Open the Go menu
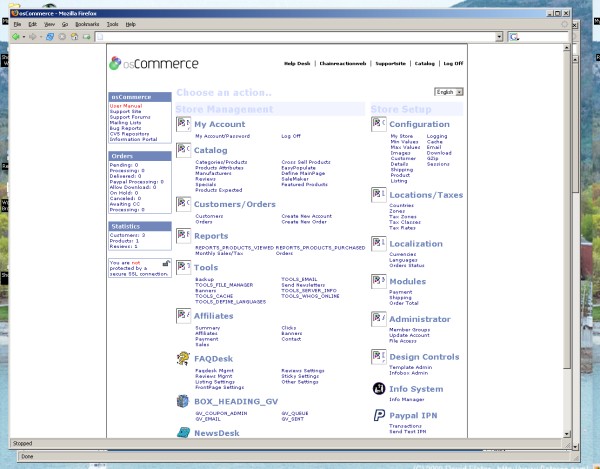 coord(65,24)
